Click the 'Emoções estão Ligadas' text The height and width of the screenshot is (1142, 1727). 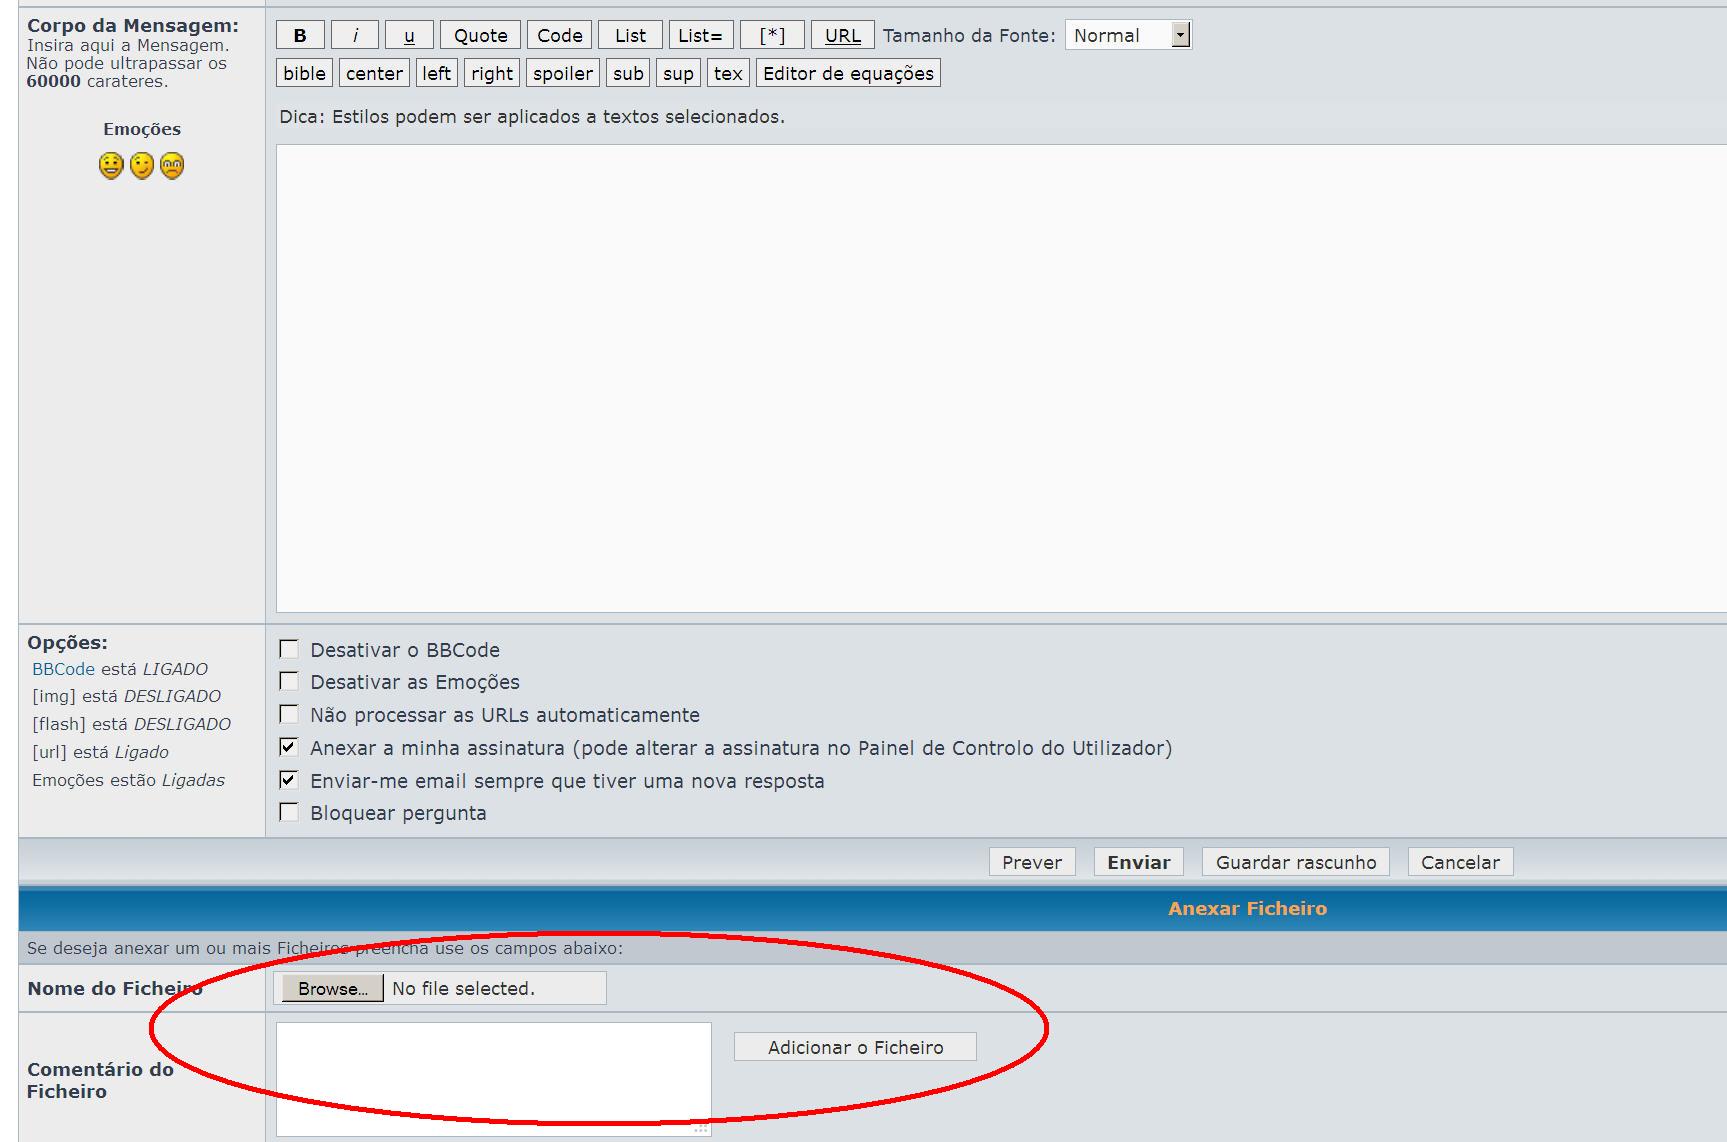[128, 780]
